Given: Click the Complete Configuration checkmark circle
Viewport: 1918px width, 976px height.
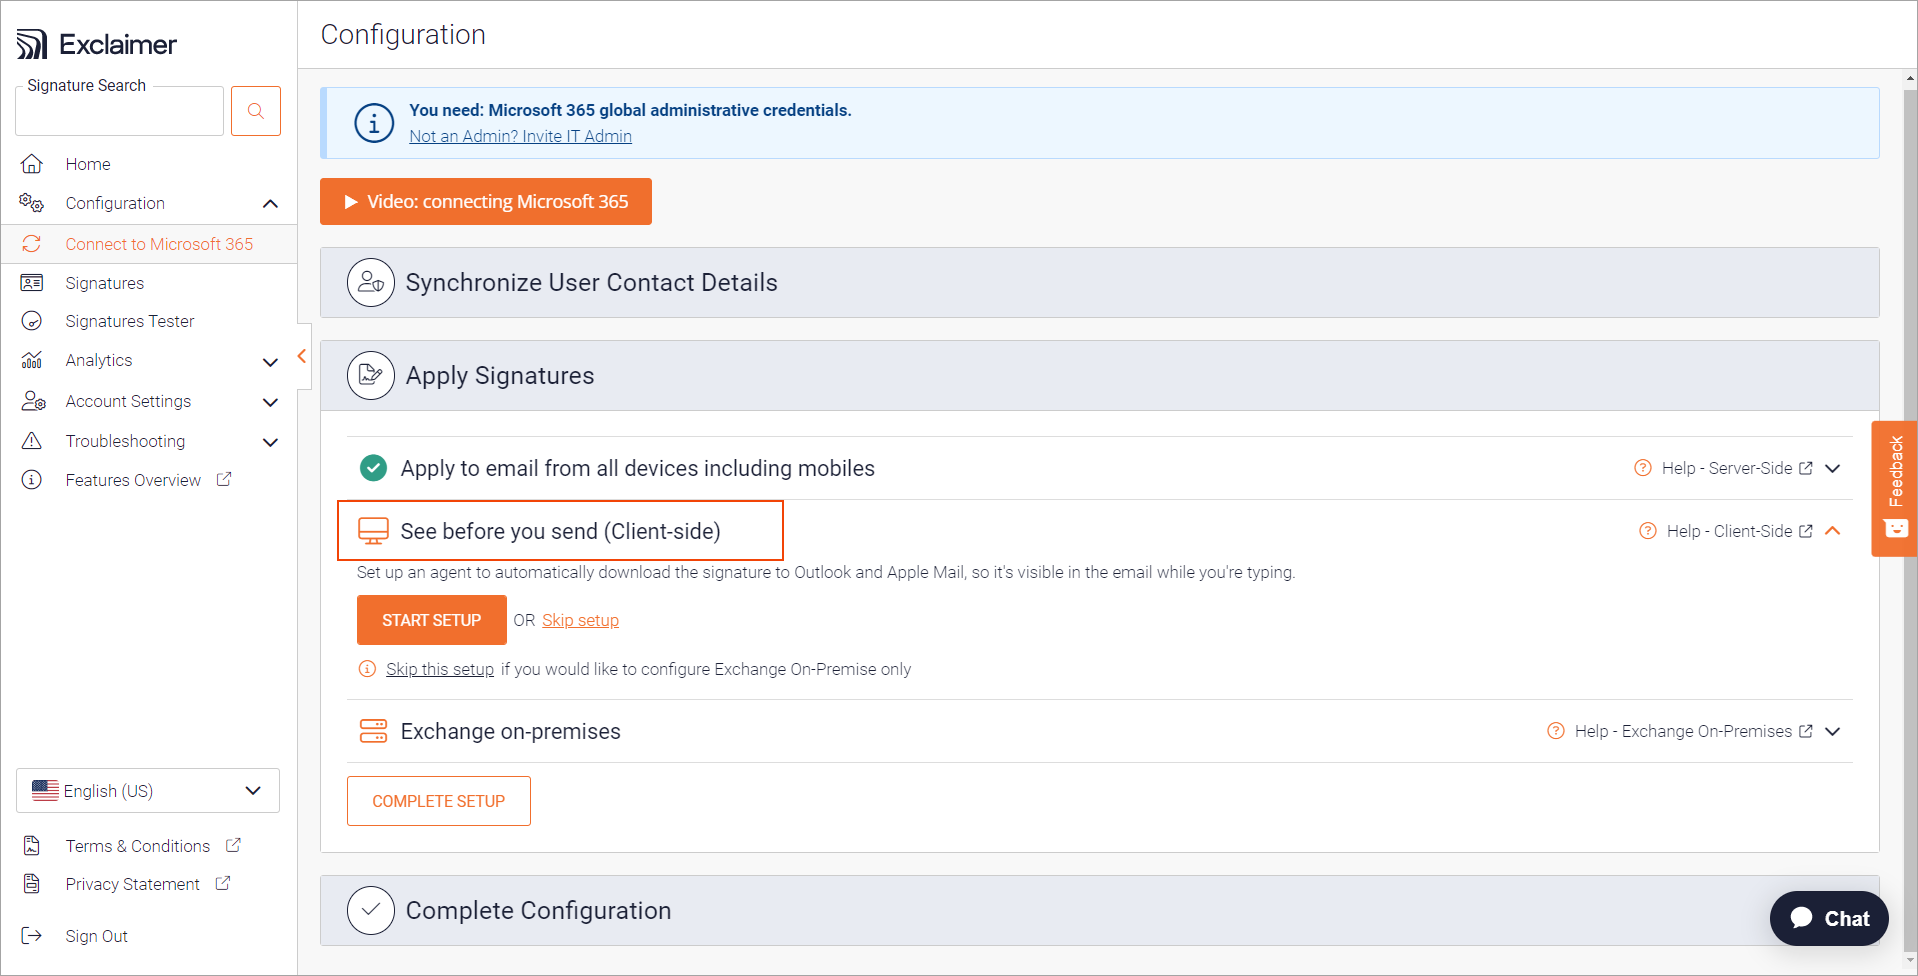Looking at the screenshot, I should [371, 910].
